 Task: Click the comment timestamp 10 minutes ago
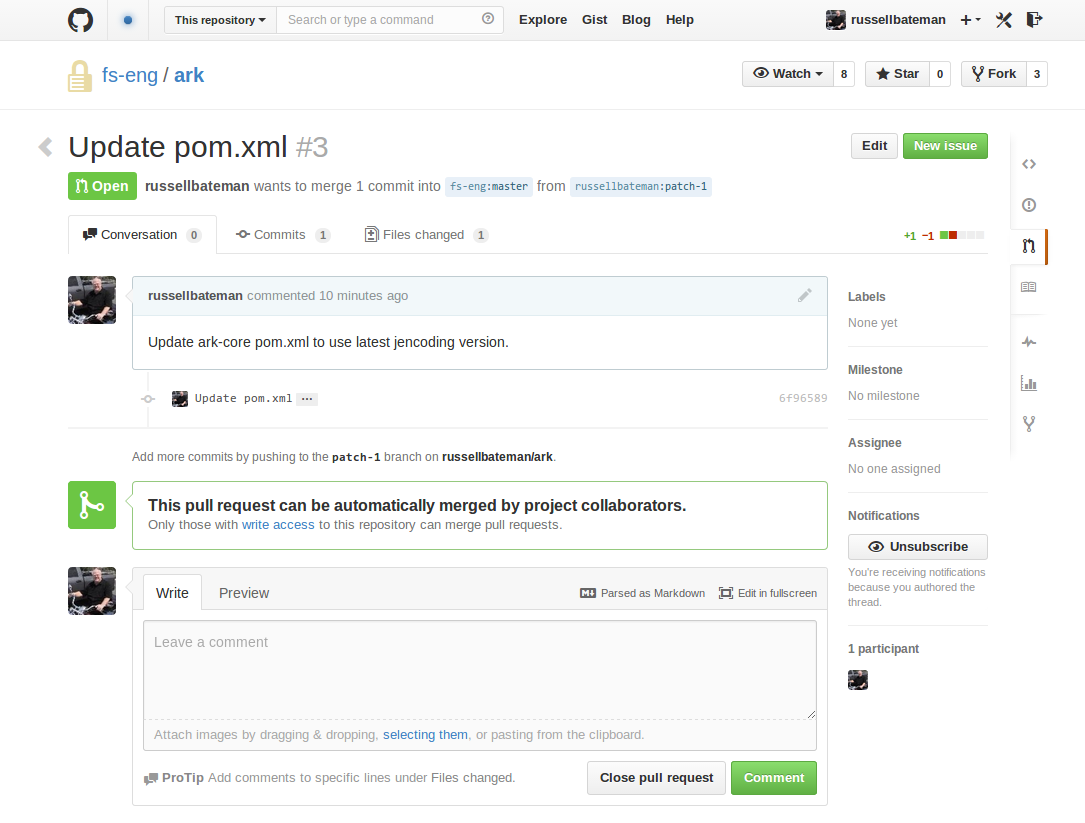pyautogui.click(x=363, y=296)
